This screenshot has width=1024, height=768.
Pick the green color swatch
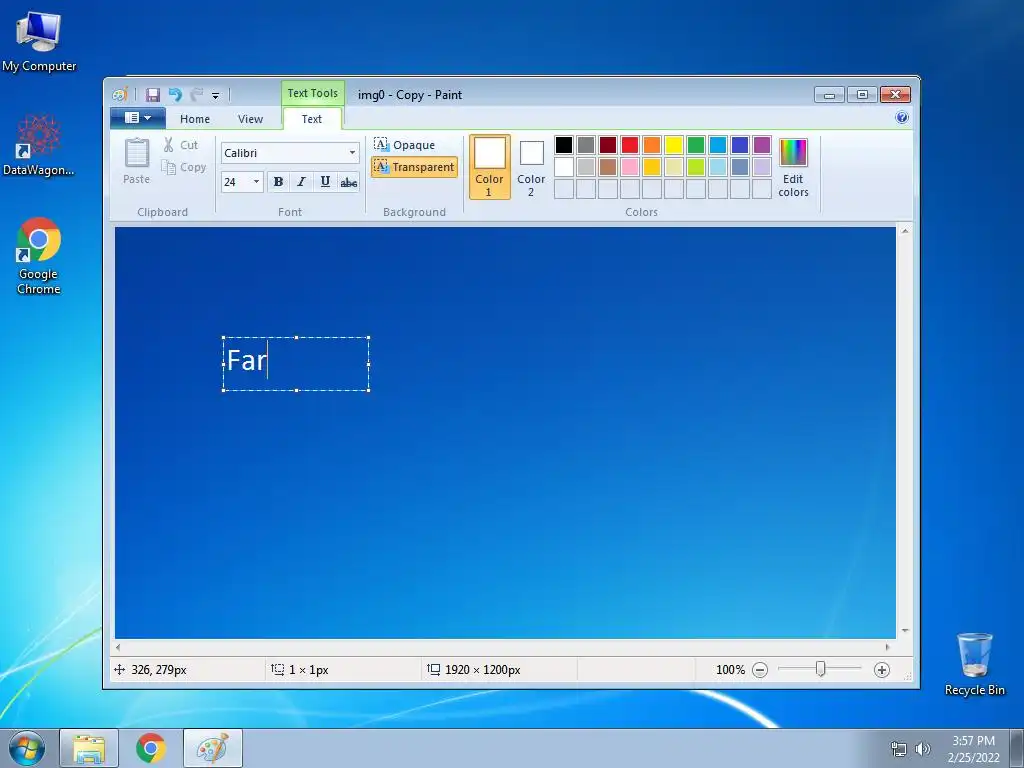coord(696,144)
